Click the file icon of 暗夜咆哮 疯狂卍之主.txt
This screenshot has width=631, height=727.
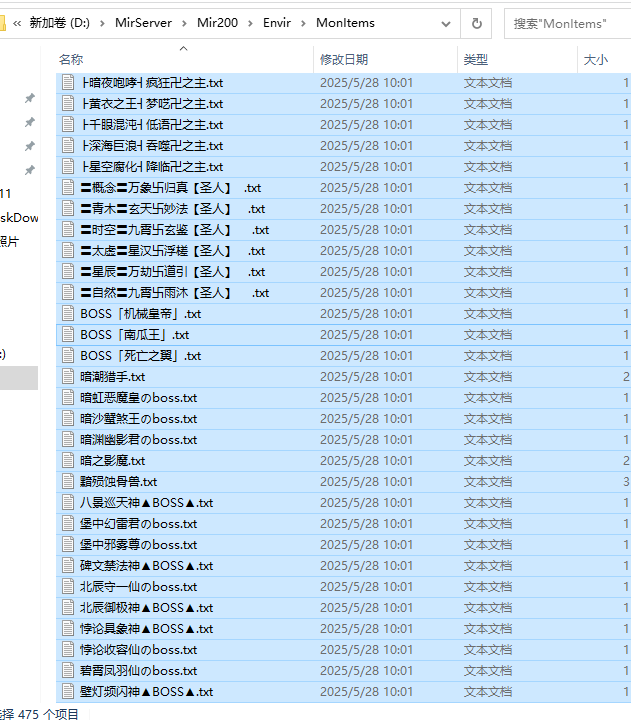[68, 83]
